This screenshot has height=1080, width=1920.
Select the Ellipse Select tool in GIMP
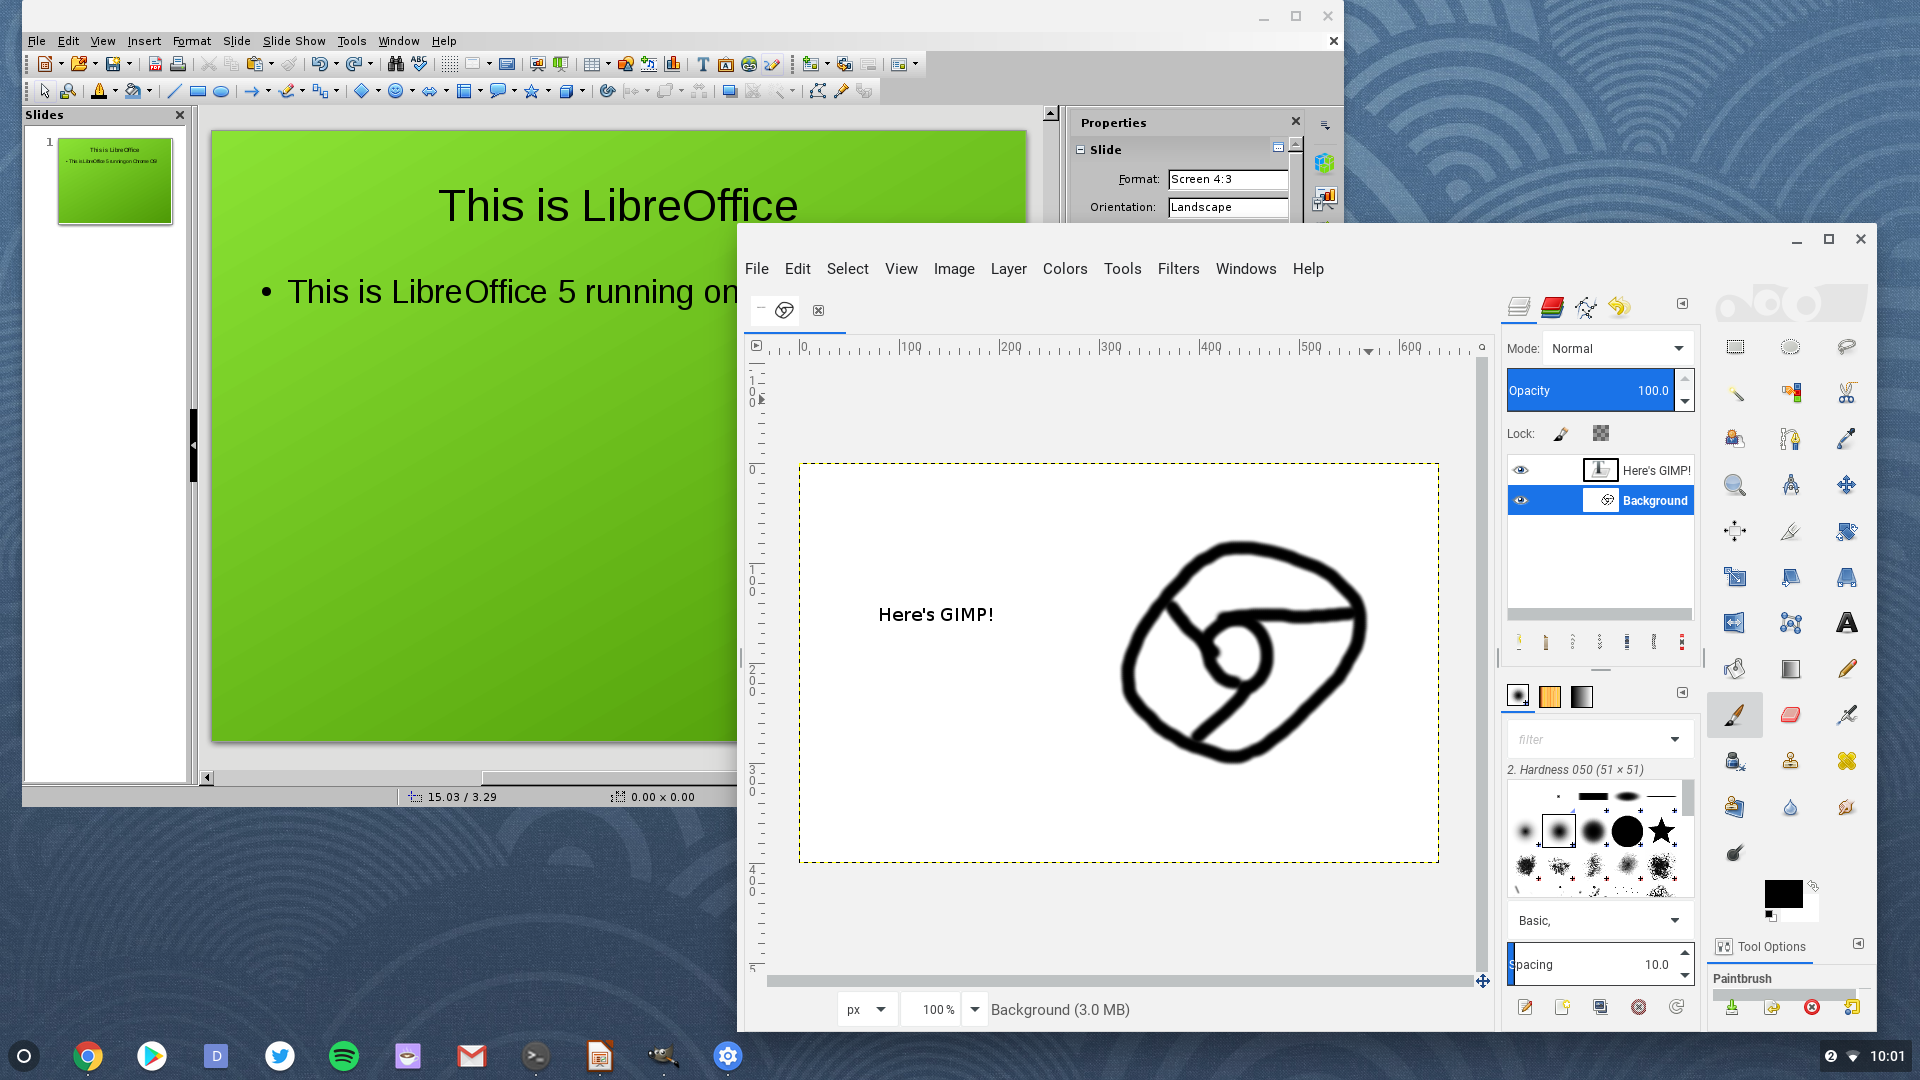click(1790, 347)
